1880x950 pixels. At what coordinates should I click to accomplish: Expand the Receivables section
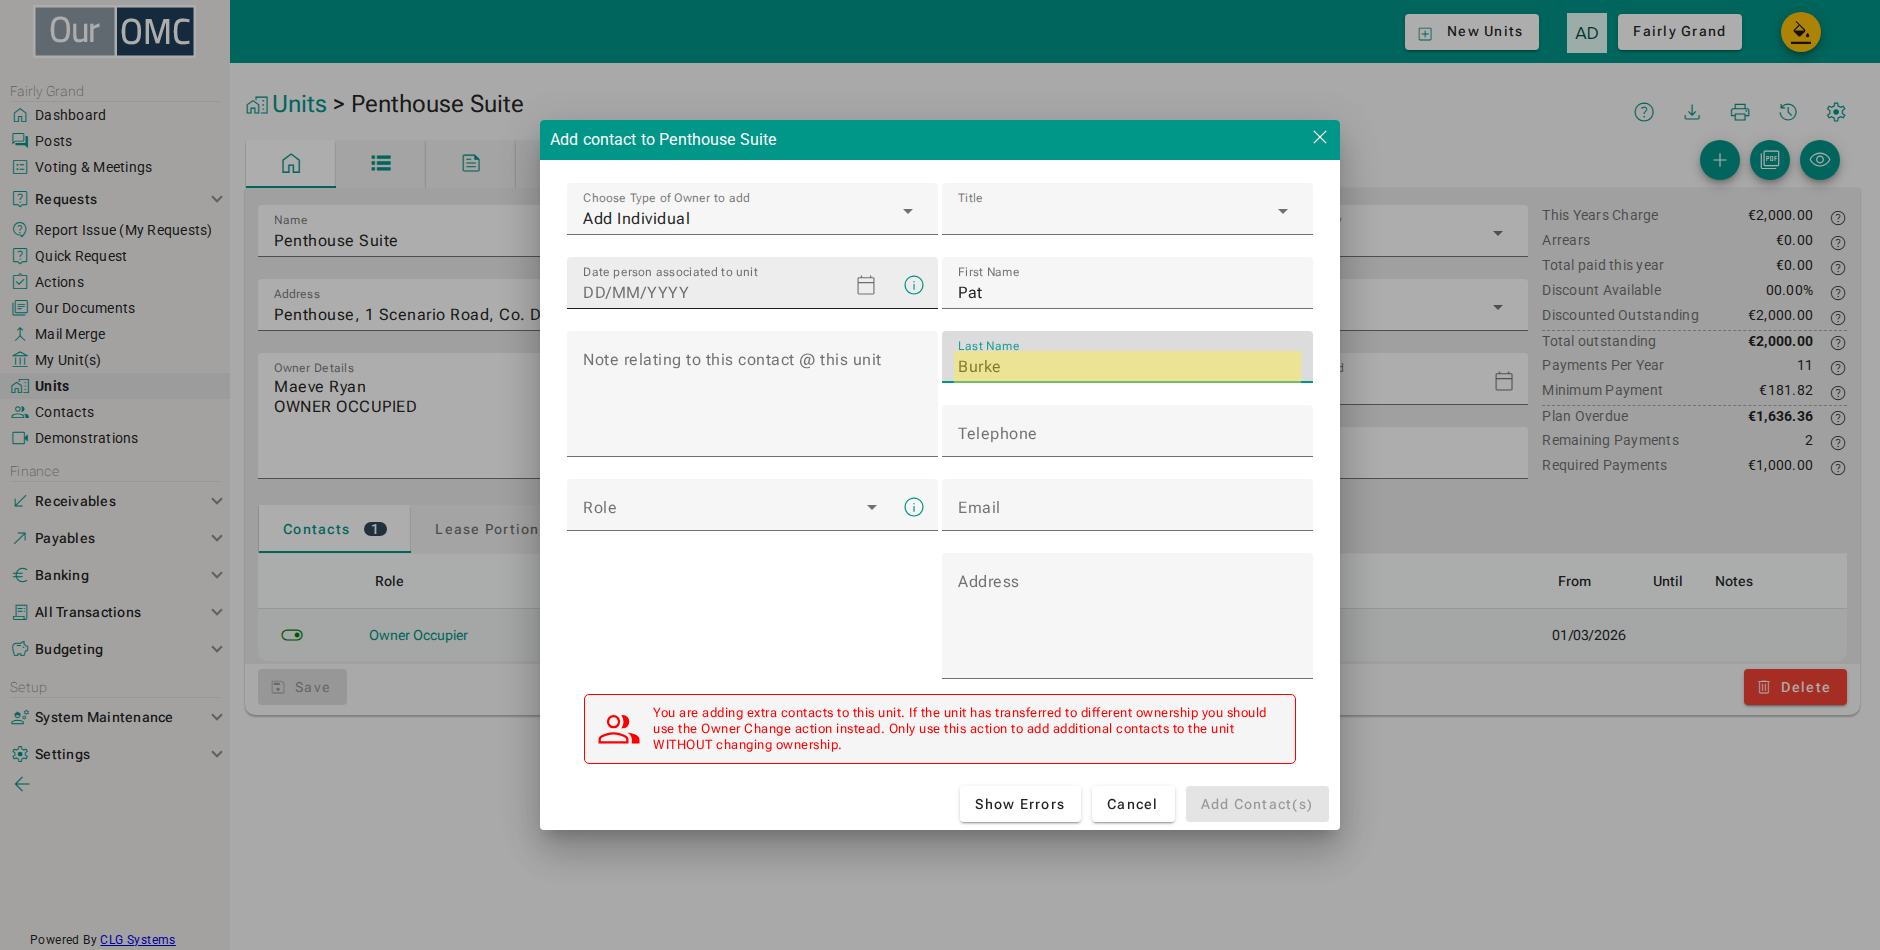tap(116, 501)
